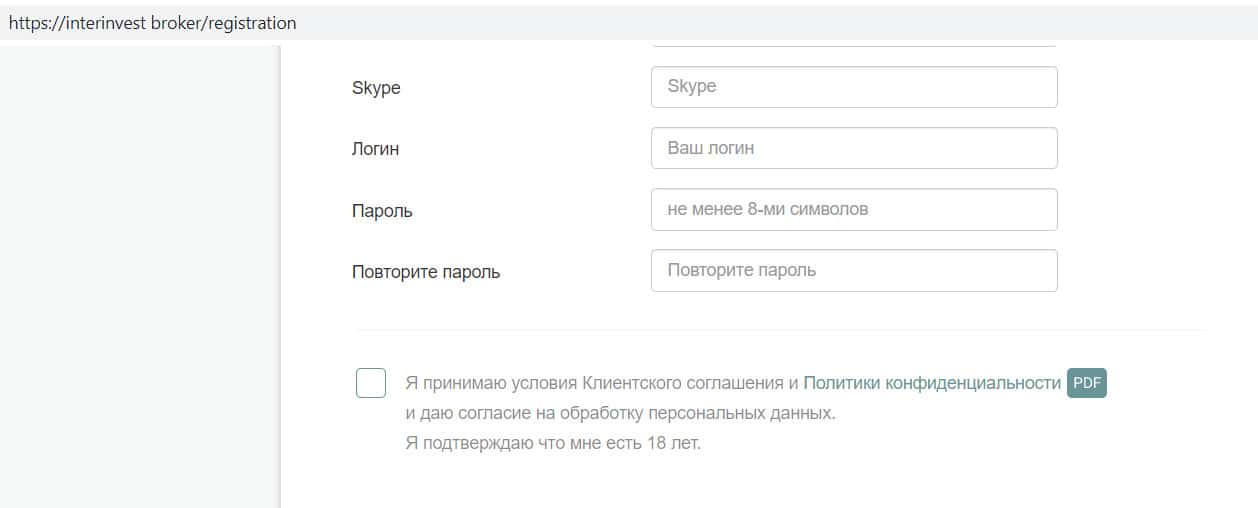Focus the Skype input field

point(853,87)
